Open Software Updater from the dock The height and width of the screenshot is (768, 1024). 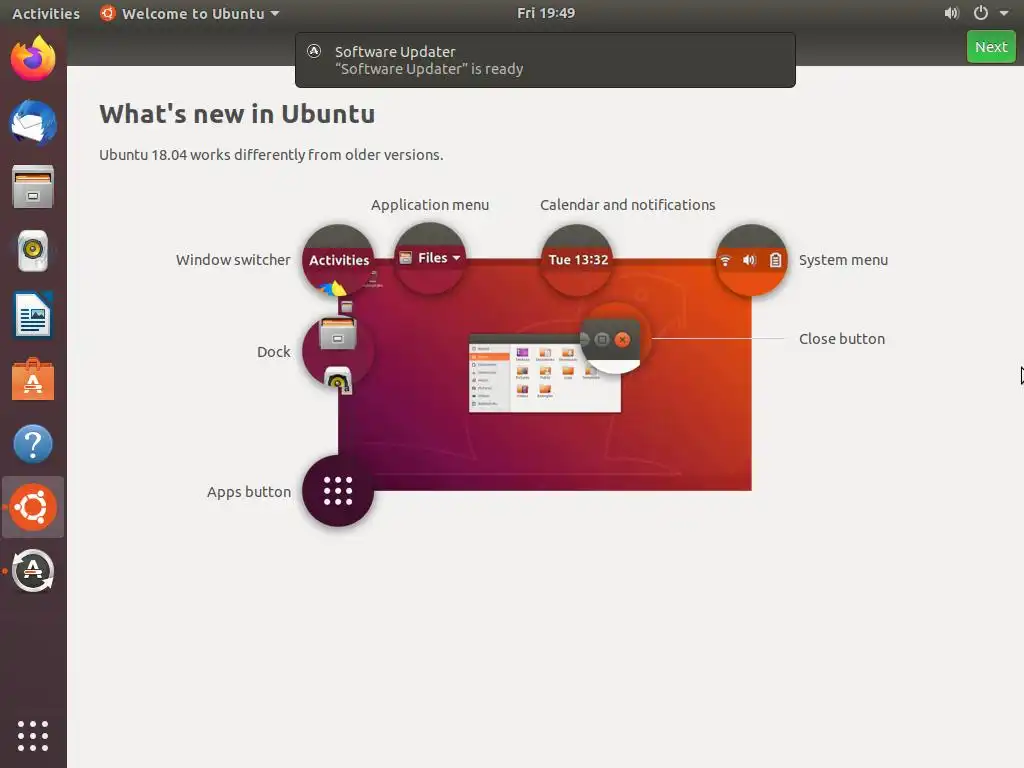33,571
